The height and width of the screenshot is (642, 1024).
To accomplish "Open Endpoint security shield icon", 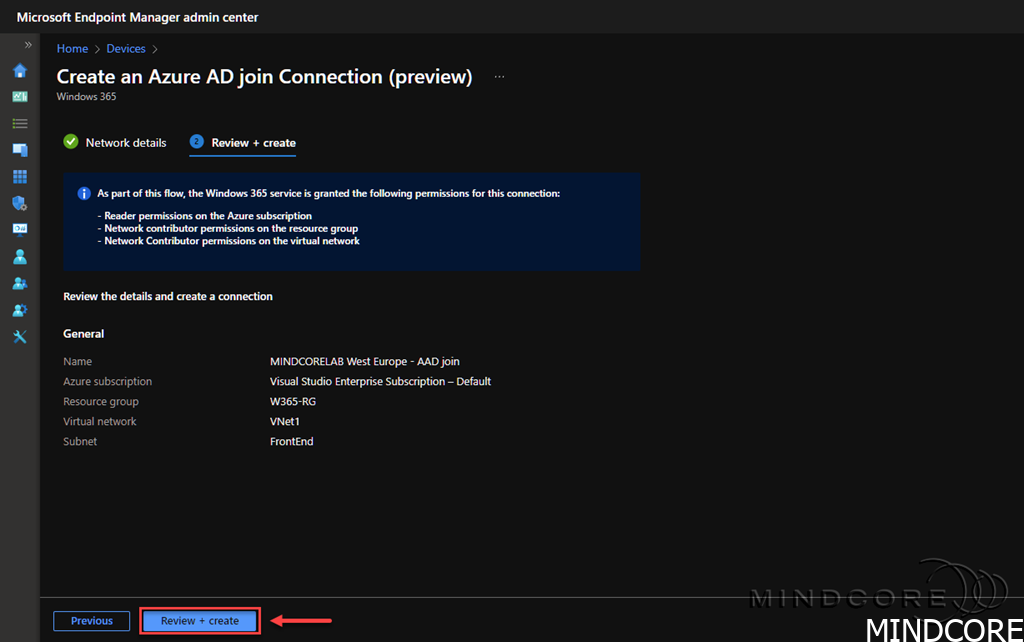I will click(19, 203).
